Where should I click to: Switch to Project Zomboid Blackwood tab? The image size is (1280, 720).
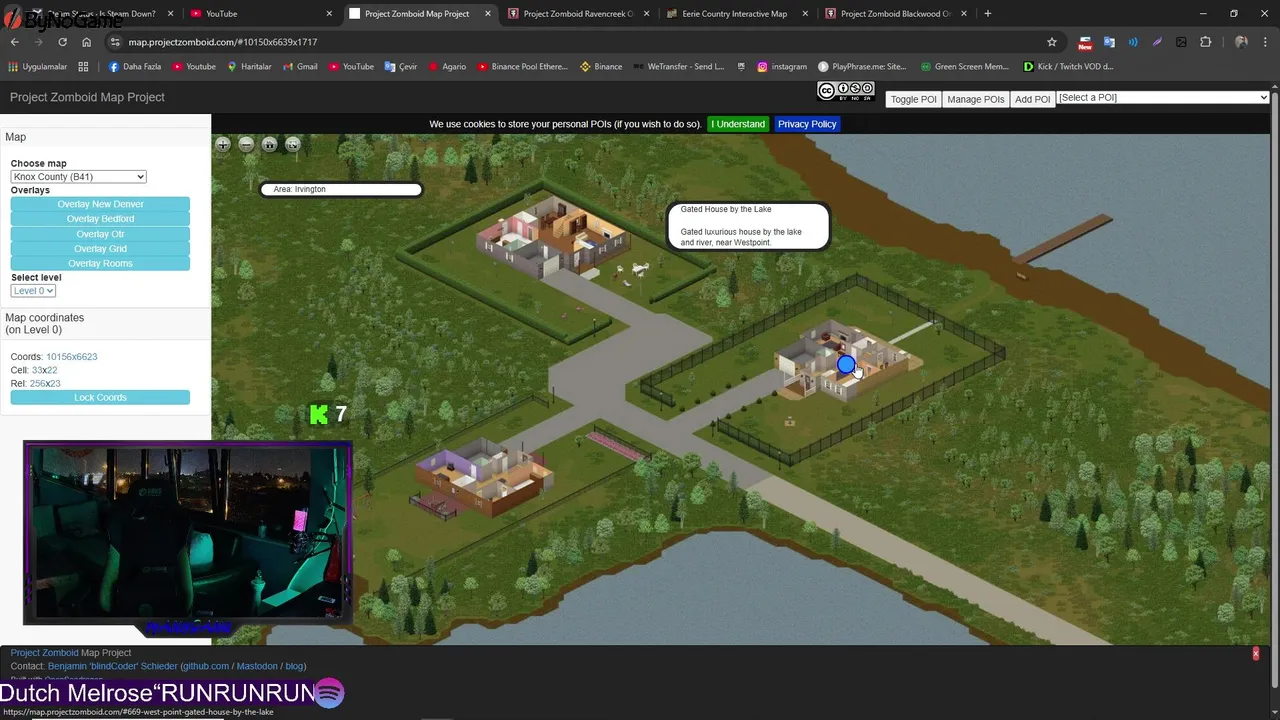point(896,14)
